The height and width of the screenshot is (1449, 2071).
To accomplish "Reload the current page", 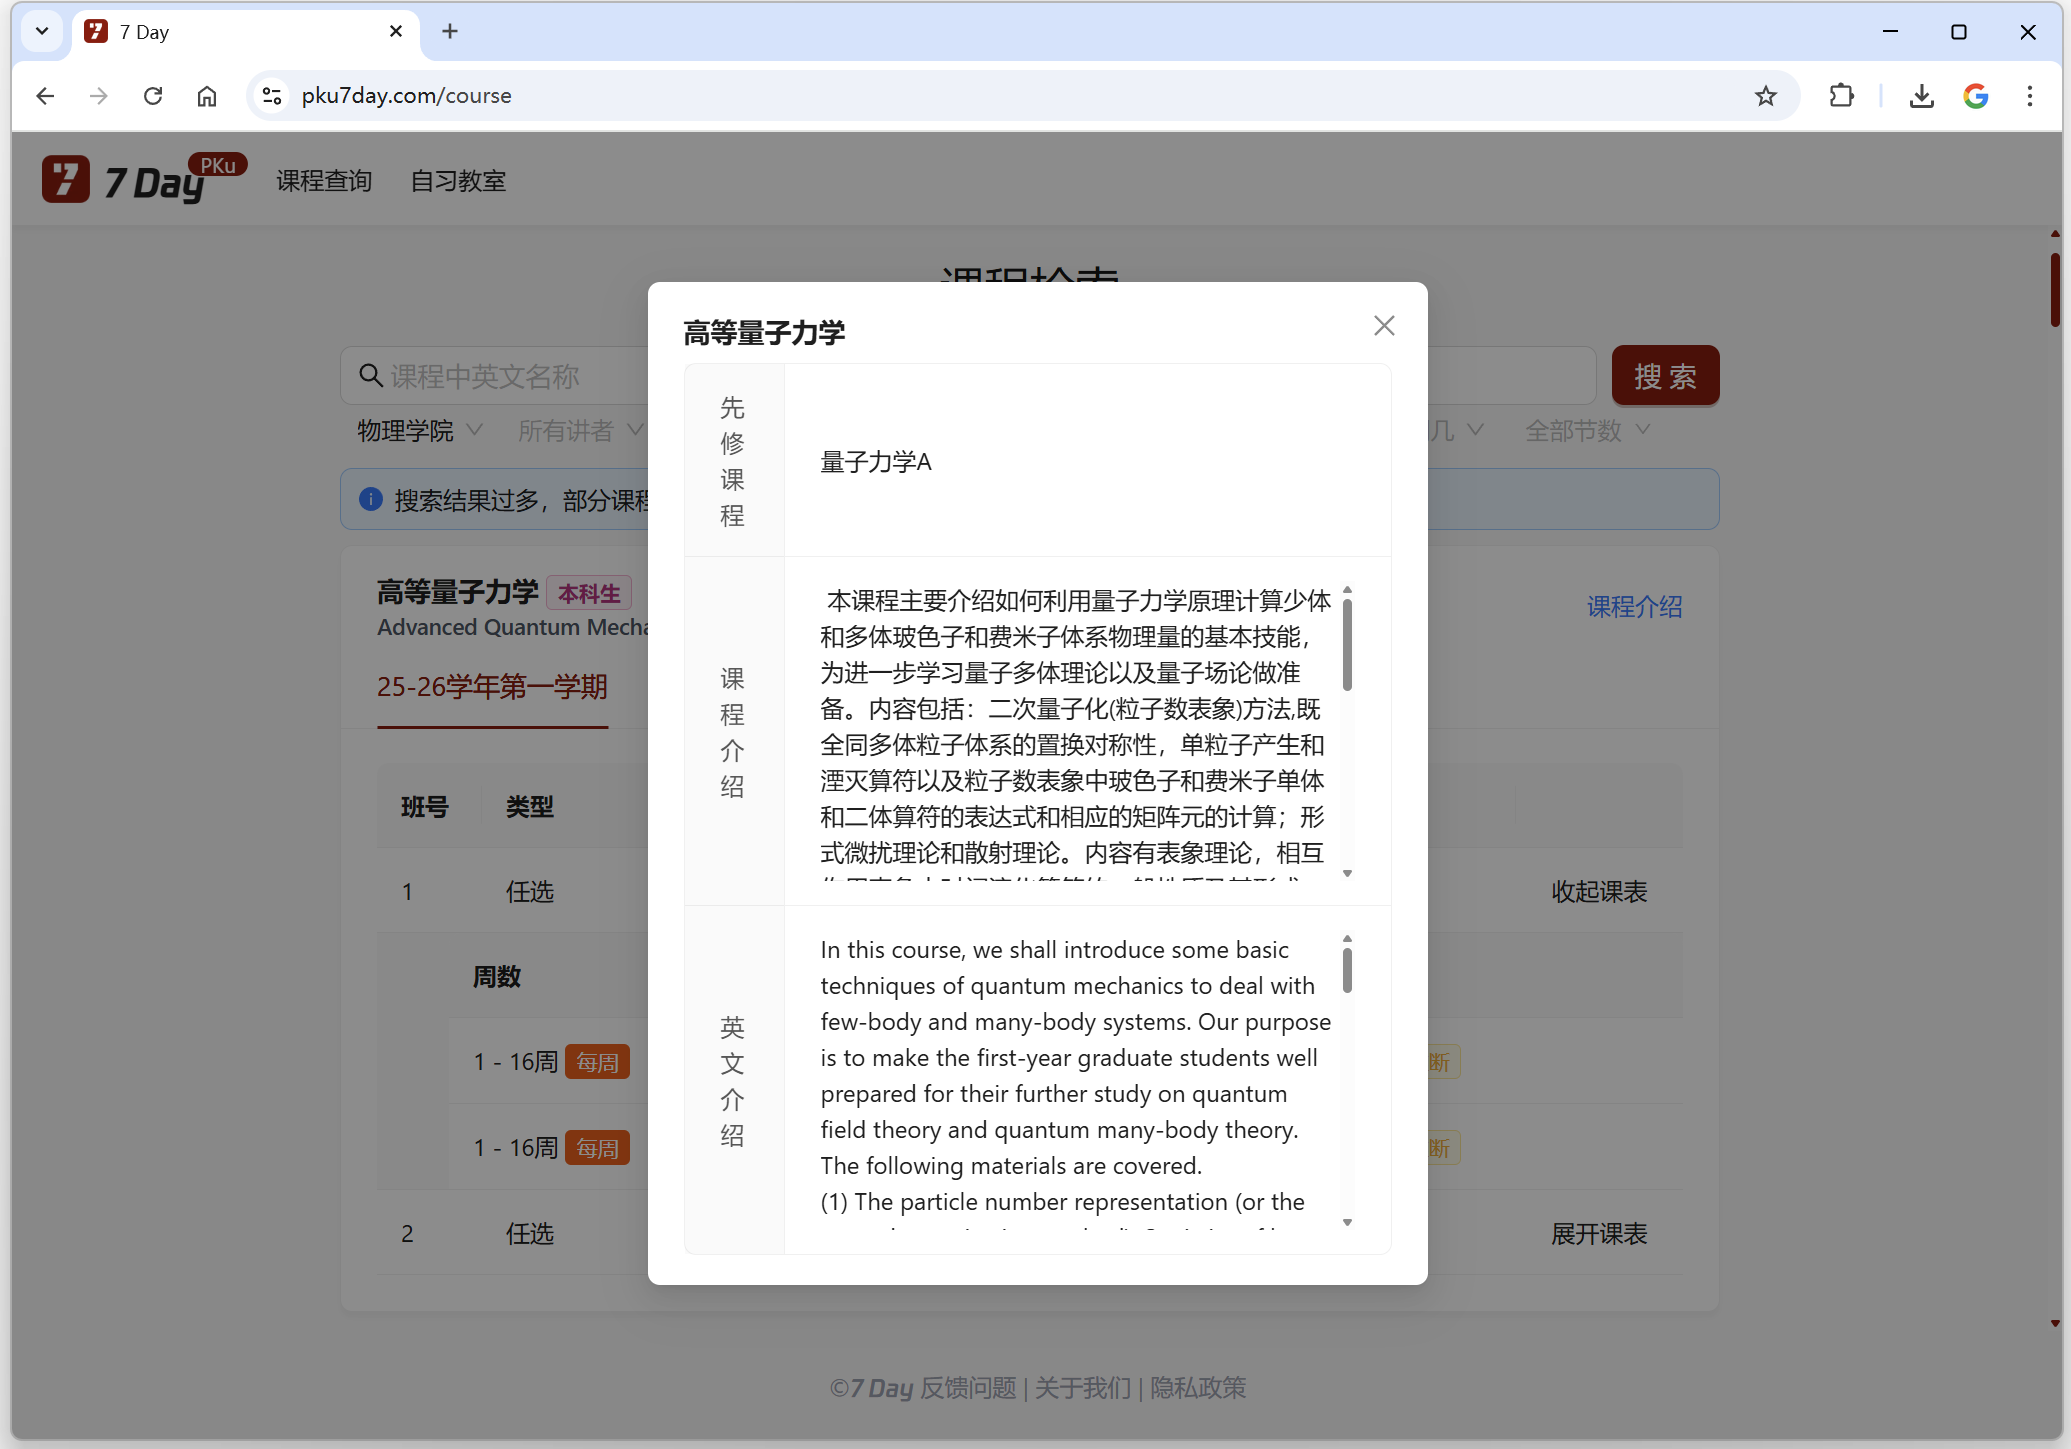I will point(152,95).
